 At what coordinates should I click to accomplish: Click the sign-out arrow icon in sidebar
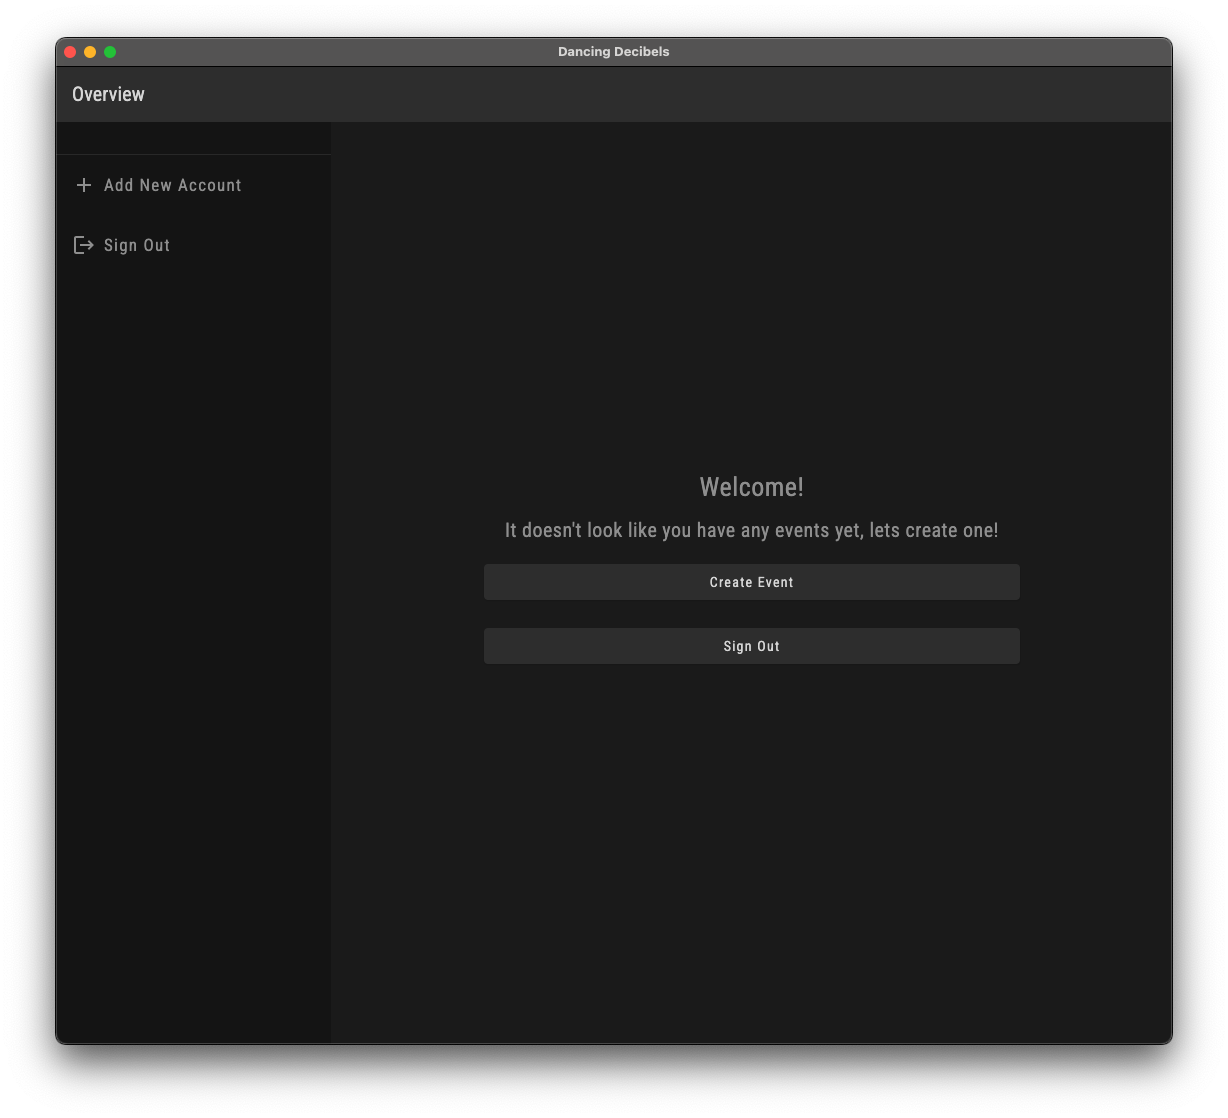pyautogui.click(x=84, y=245)
